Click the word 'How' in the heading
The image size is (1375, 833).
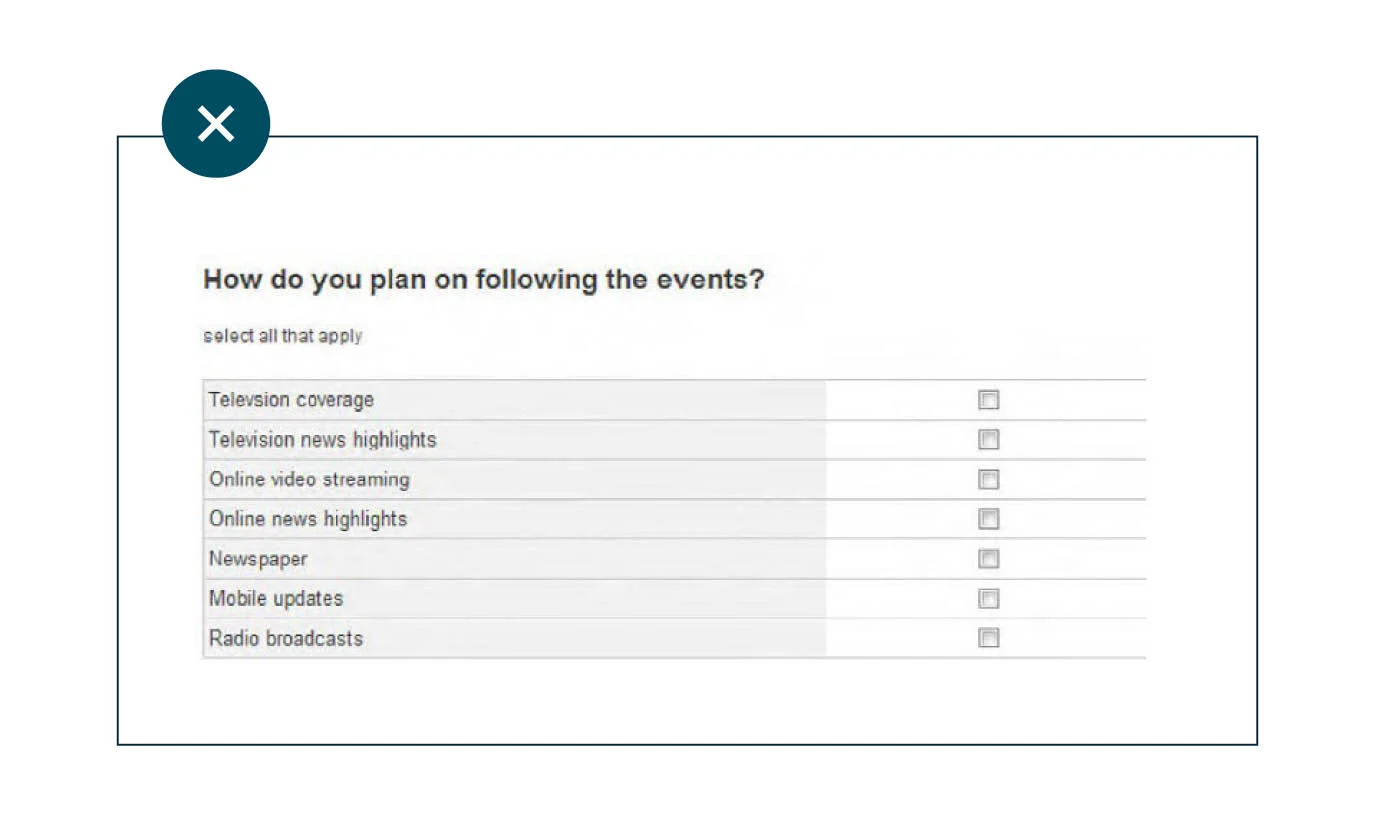pyautogui.click(x=232, y=280)
